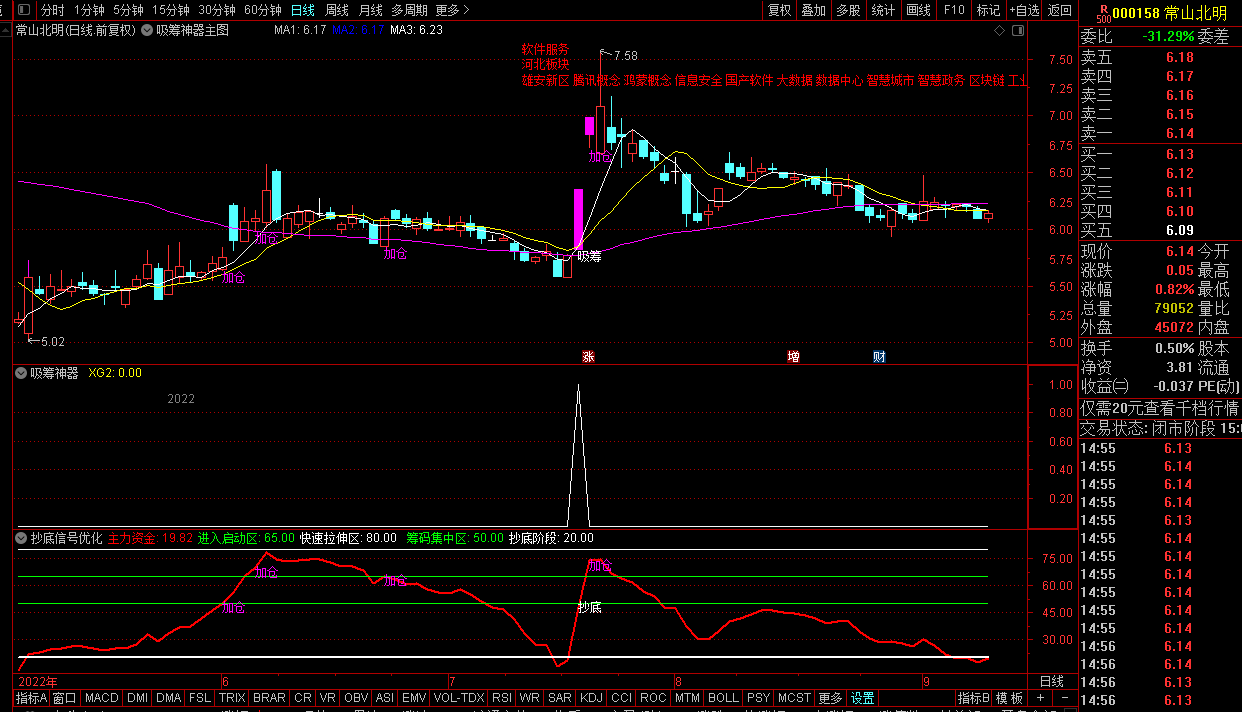Click the 增 event marker on the chart
The height and width of the screenshot is (712, 1242).
click(x=793, y=356)
